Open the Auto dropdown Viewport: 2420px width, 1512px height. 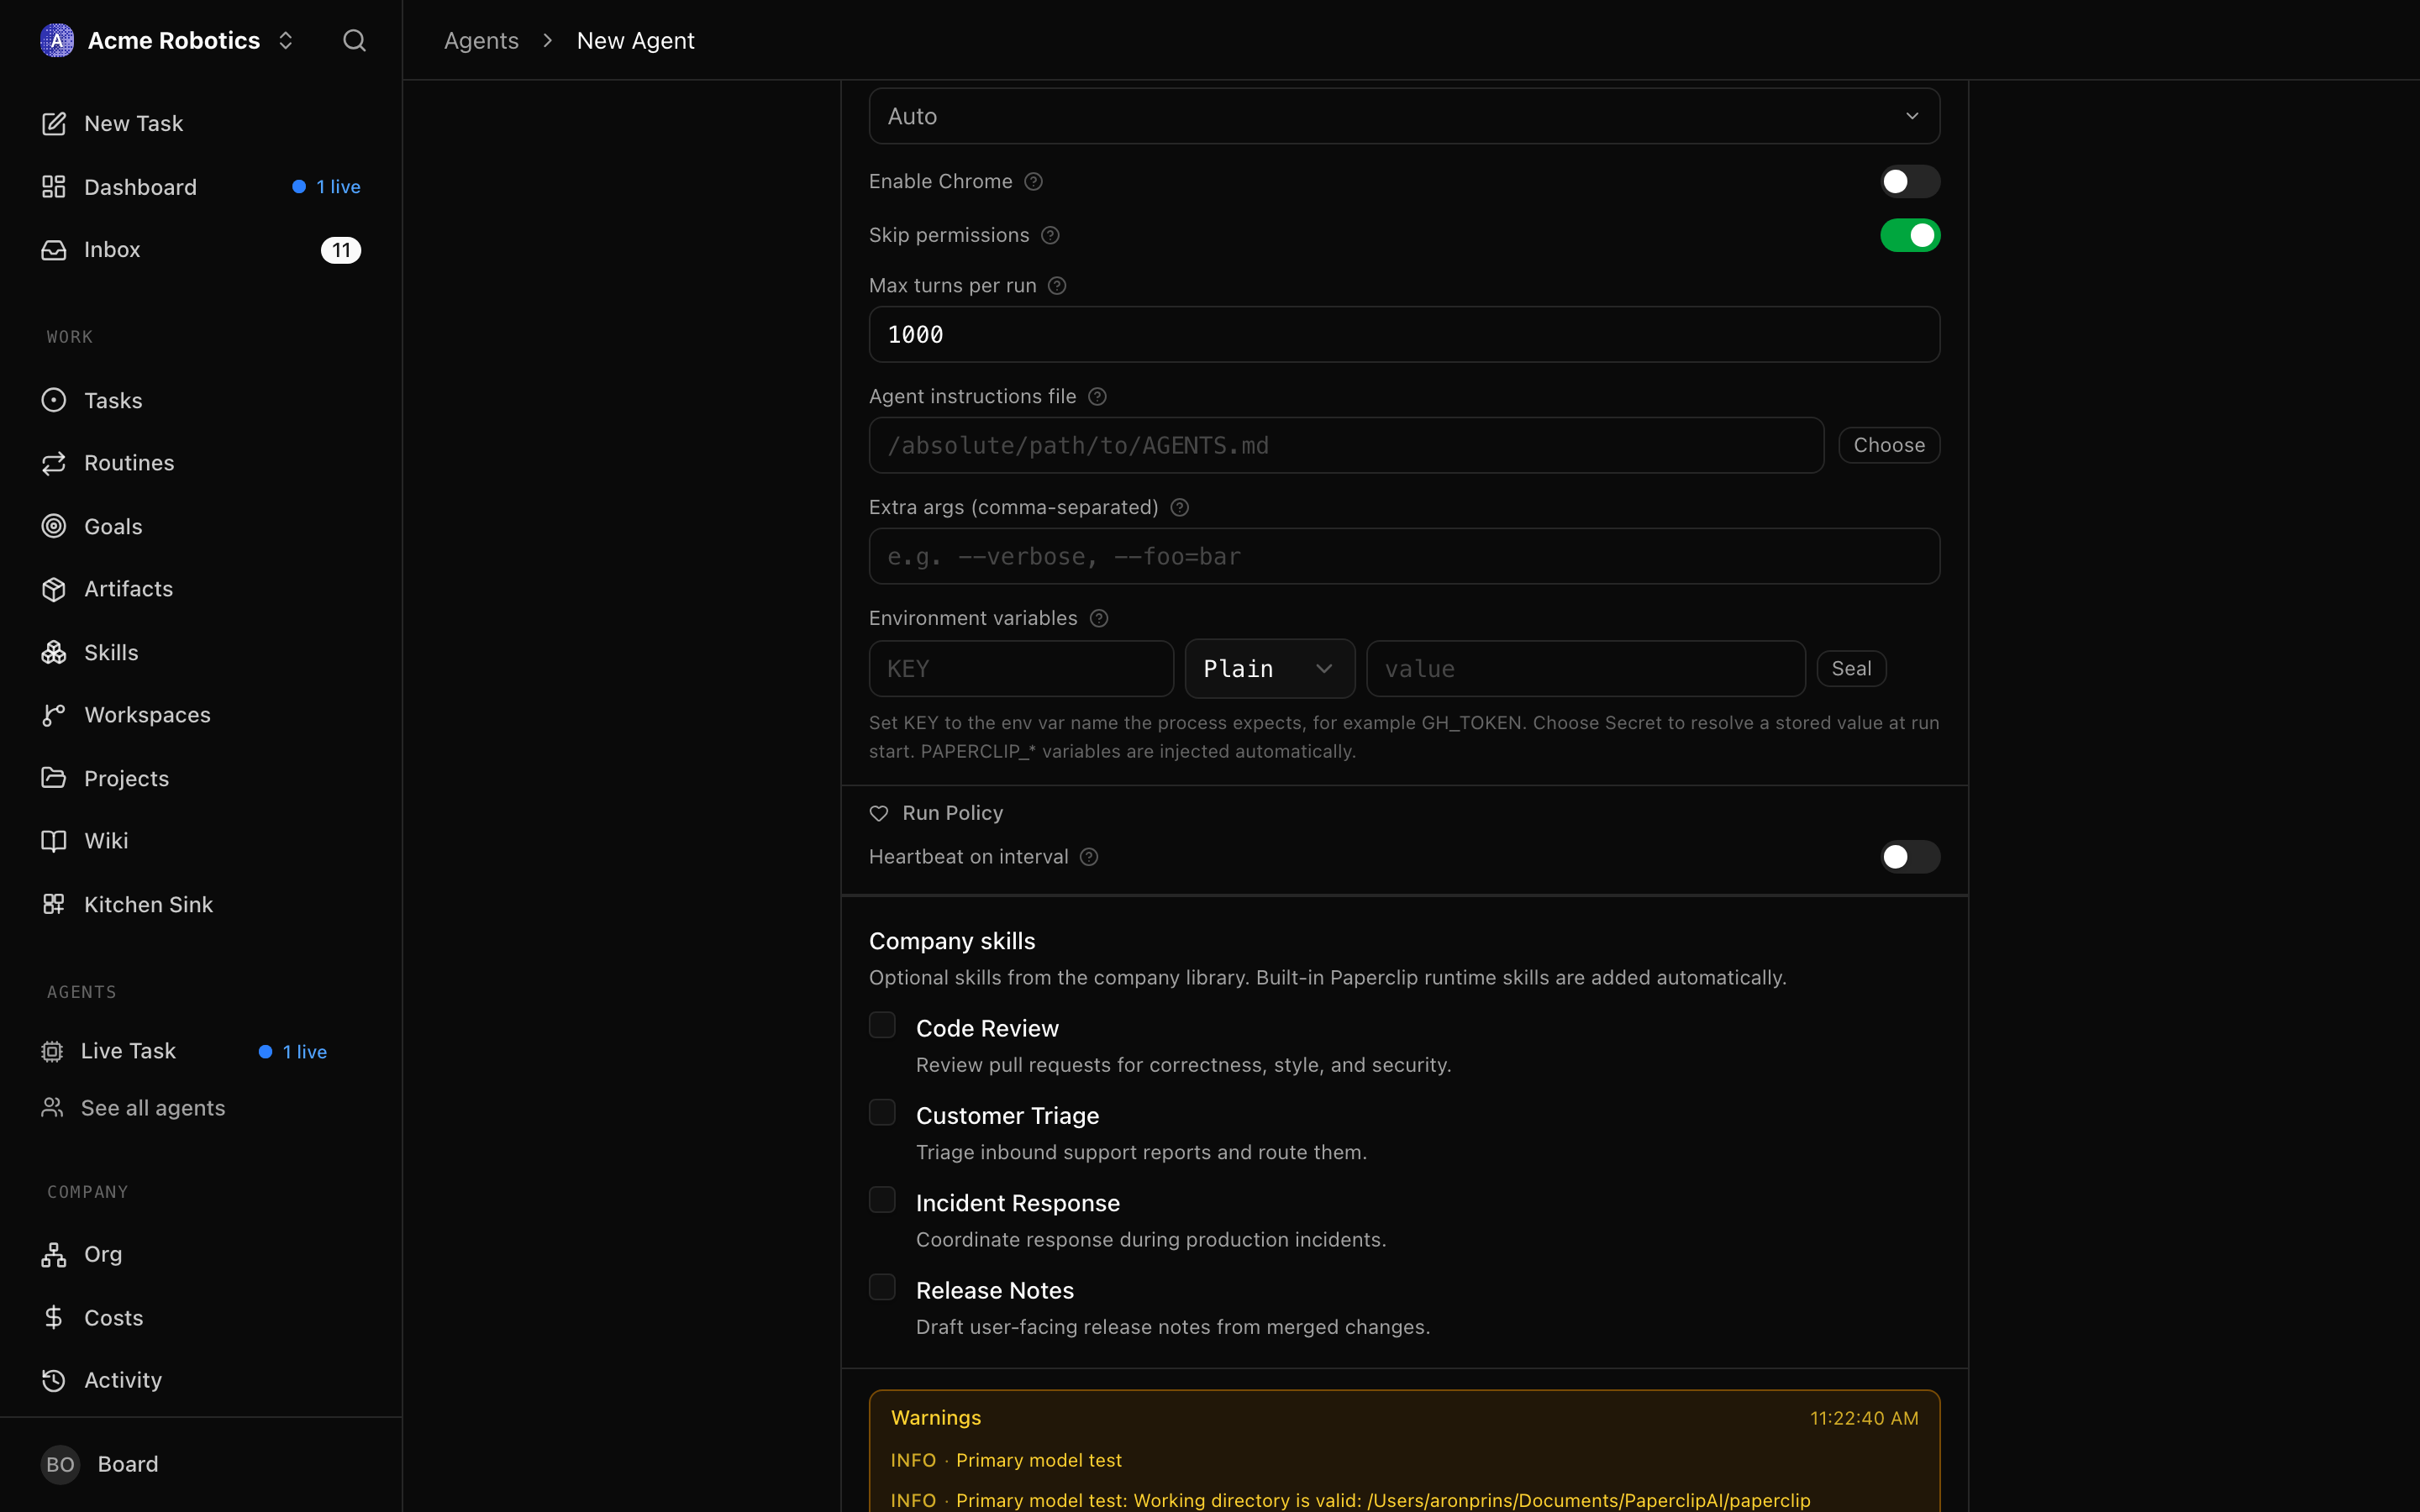[x=1404, y=116]
